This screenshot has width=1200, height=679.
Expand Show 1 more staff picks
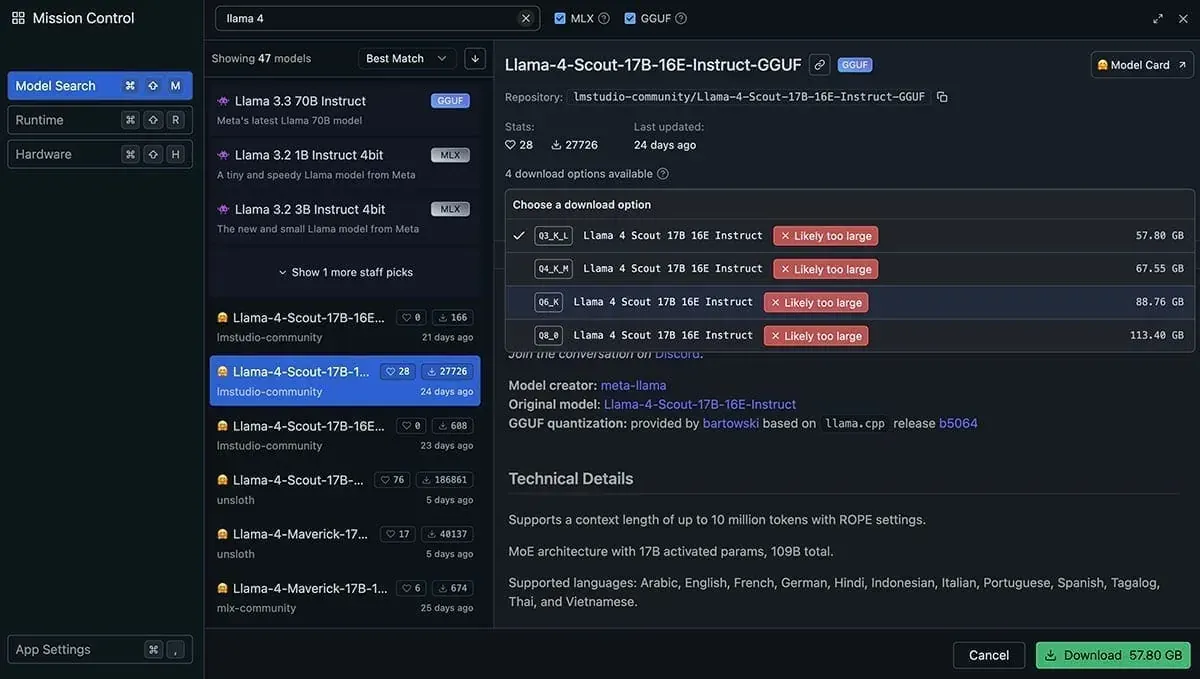345,272
